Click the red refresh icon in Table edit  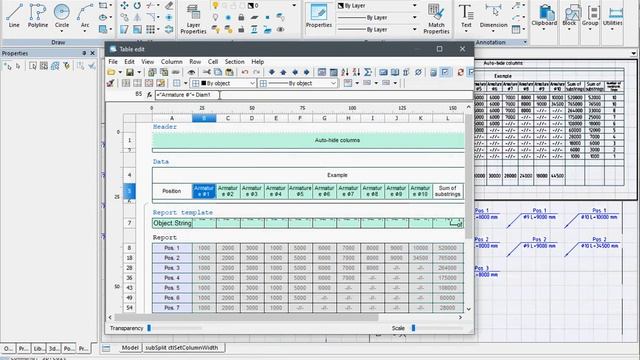(x=460, y=72)
